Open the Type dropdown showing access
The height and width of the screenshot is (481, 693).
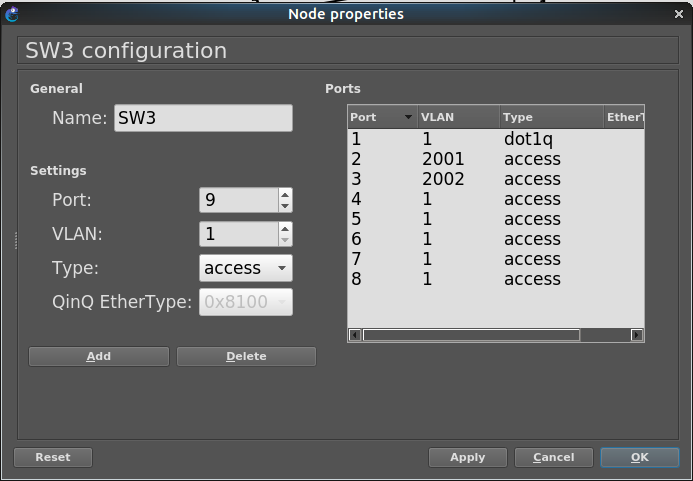click(246, 268)
